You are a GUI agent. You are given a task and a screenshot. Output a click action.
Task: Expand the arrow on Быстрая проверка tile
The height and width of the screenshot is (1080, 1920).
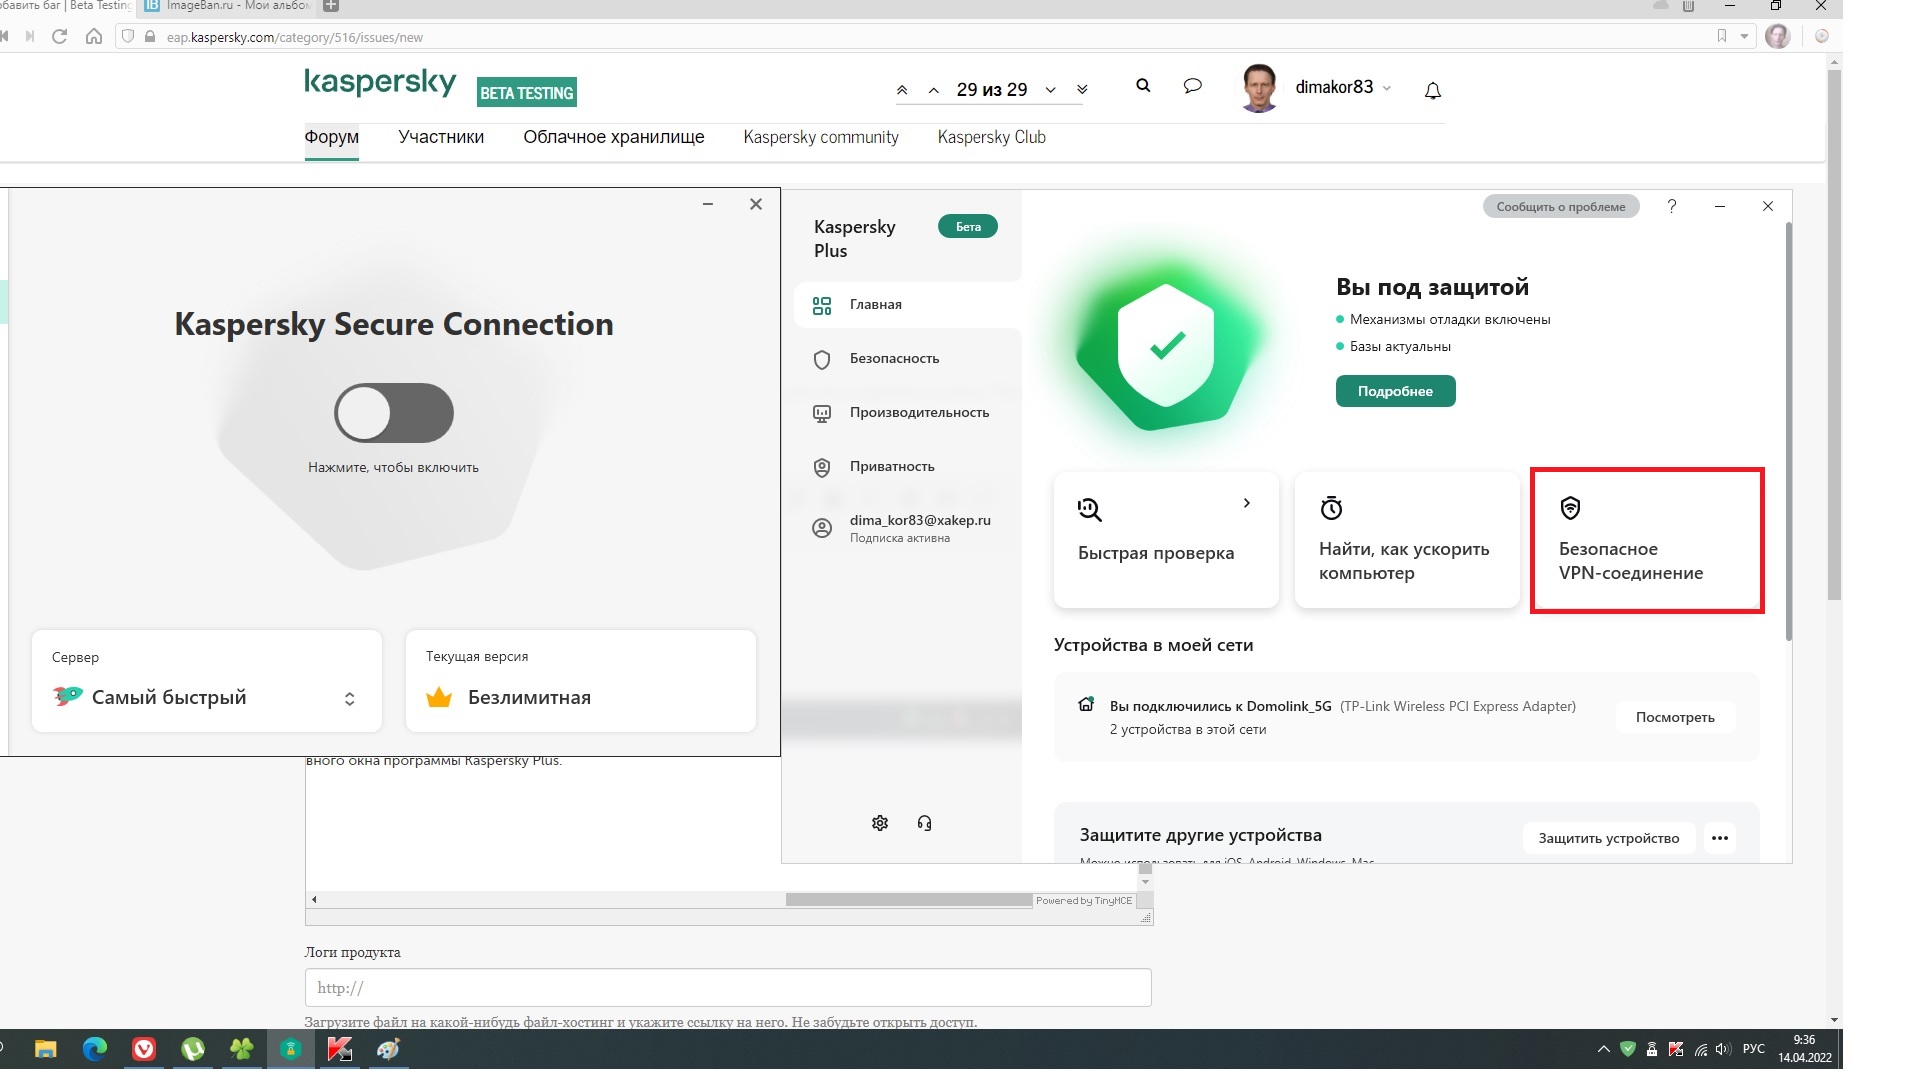[1246, 503]
